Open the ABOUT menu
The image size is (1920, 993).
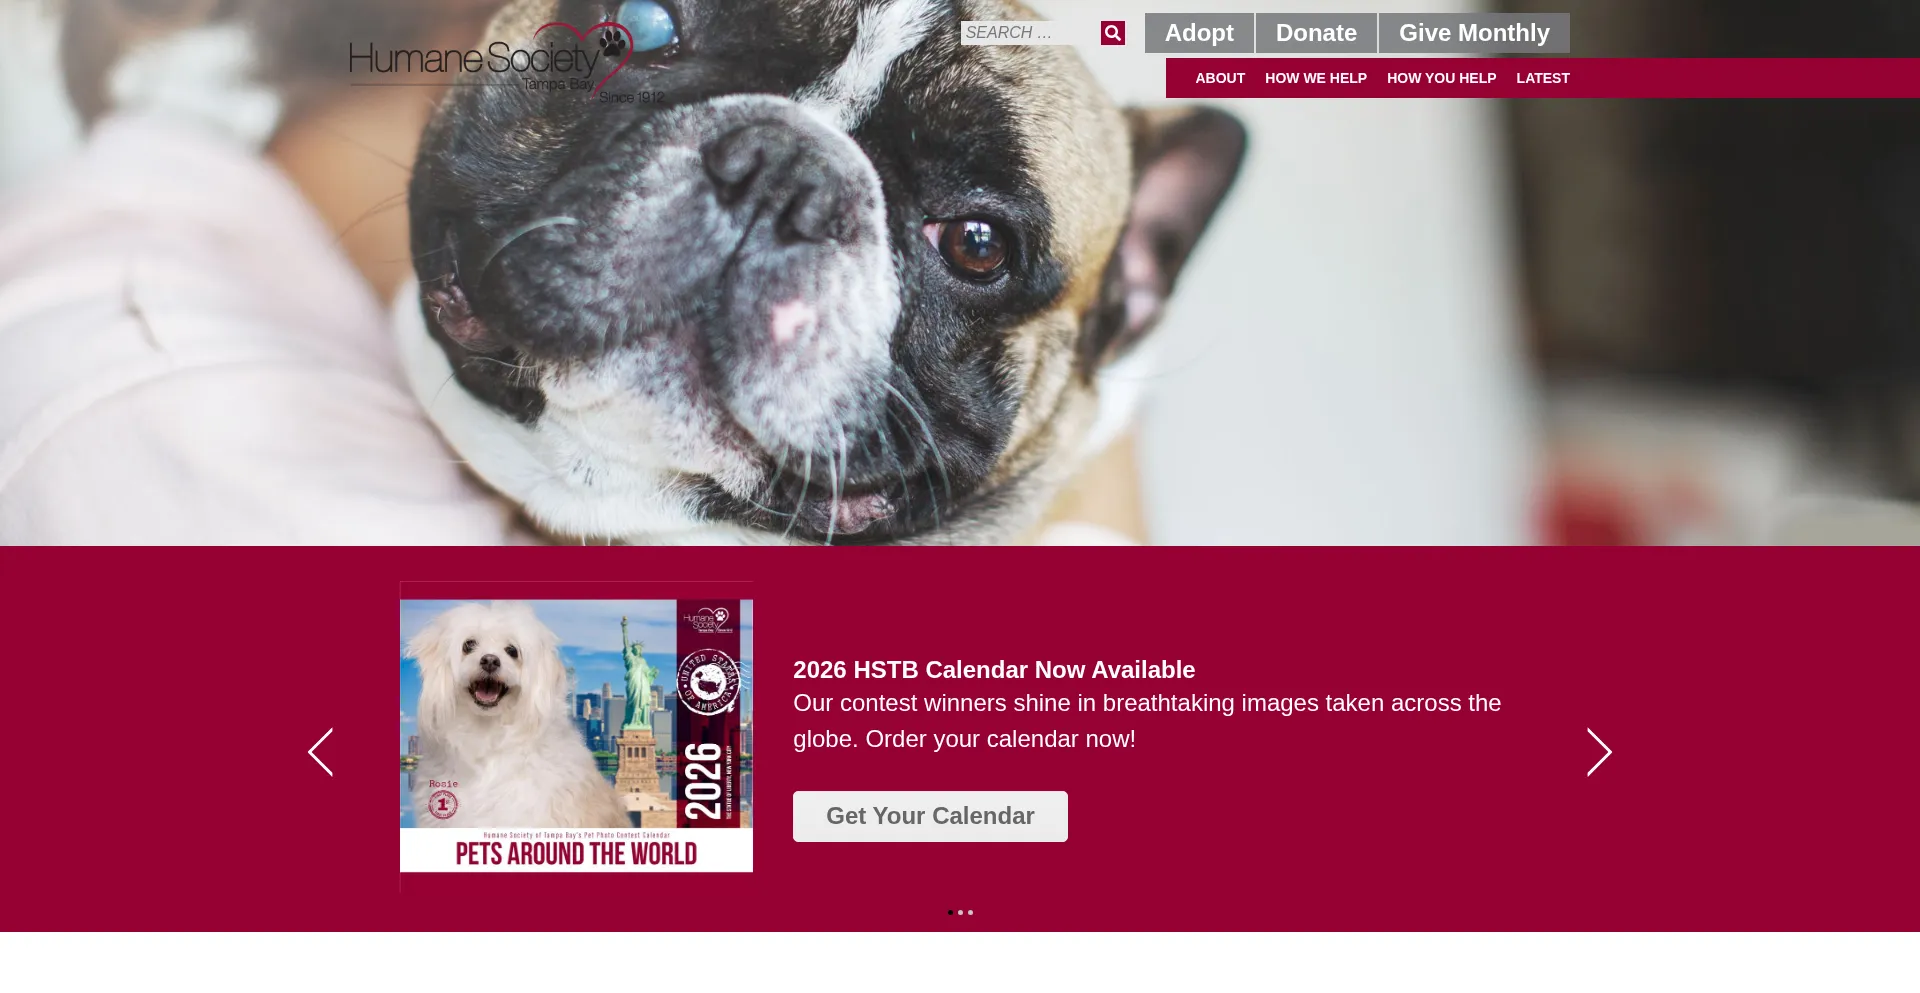point(1220,78)
